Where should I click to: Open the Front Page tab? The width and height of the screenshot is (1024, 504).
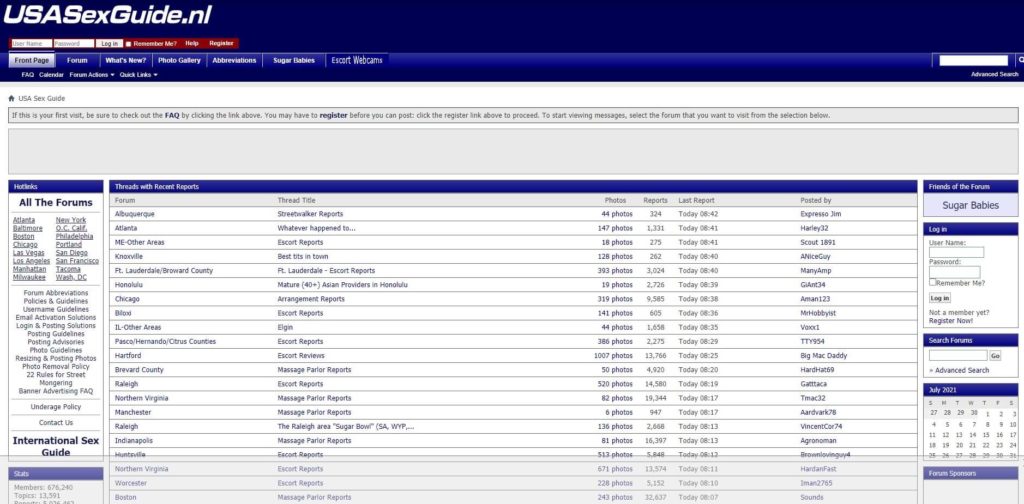point(31,61)
